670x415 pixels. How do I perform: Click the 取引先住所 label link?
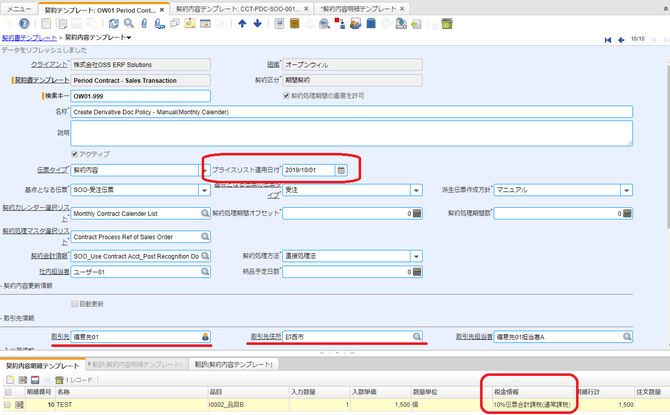(x=266, y=337)
